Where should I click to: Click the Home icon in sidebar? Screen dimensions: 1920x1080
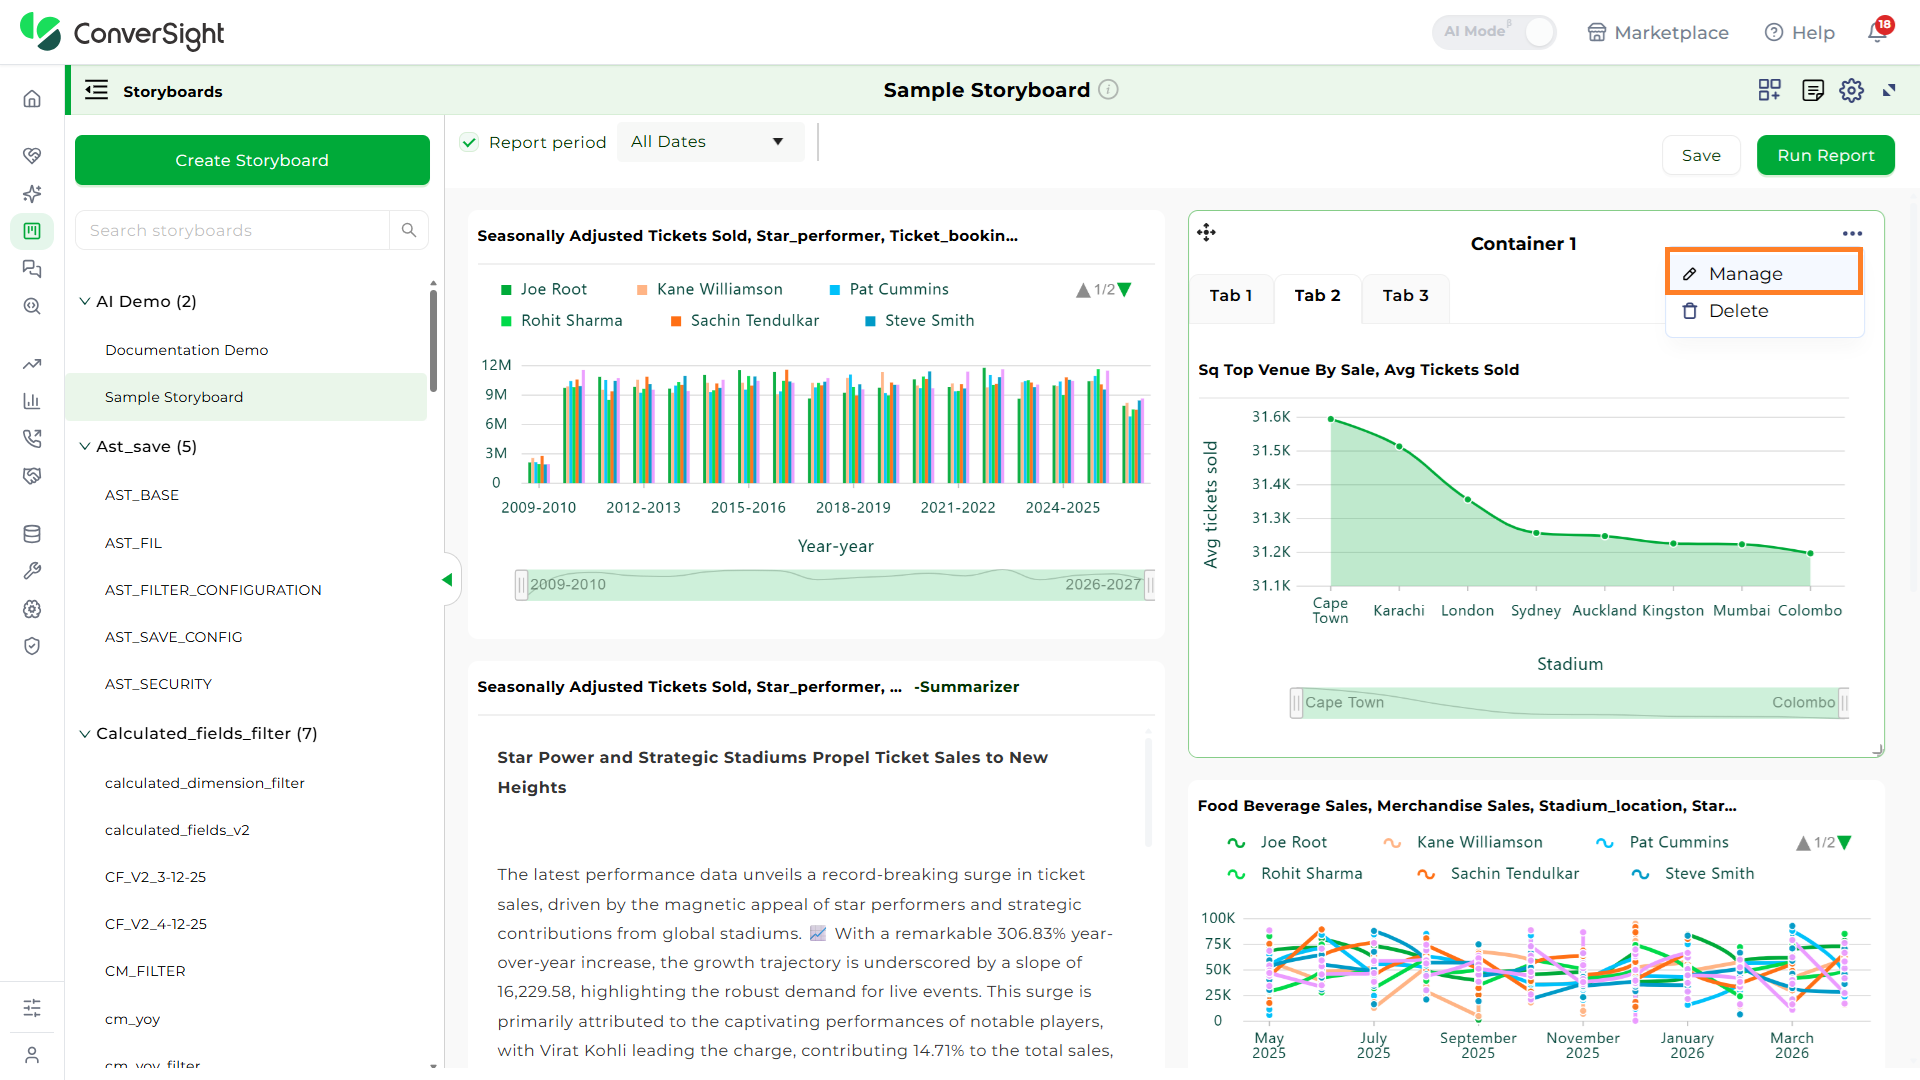pos(32,98)
